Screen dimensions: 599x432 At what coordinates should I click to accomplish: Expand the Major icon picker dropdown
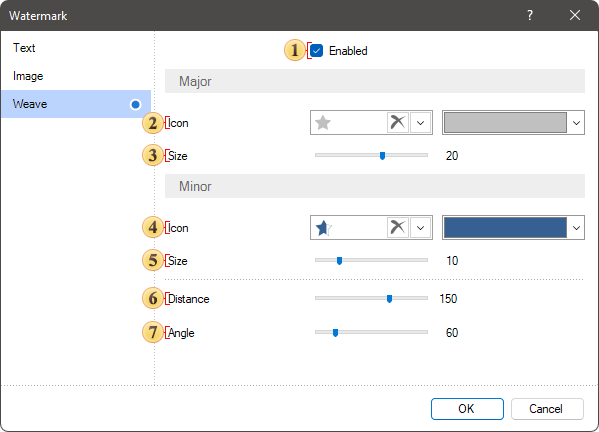click(x=421, y=123)
